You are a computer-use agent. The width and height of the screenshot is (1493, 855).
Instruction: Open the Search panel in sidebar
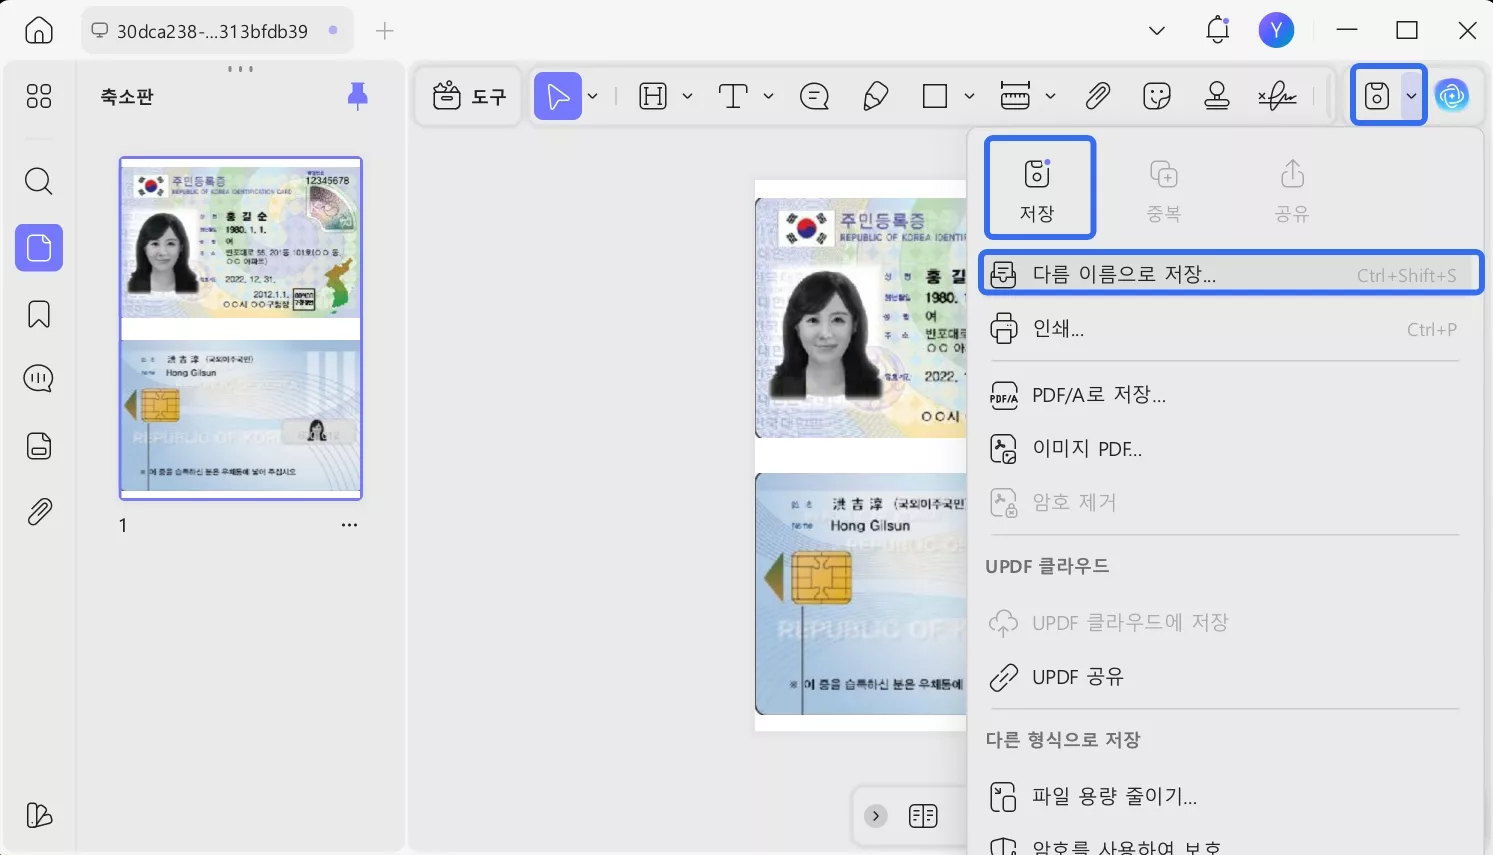click(x=38, y=181)
